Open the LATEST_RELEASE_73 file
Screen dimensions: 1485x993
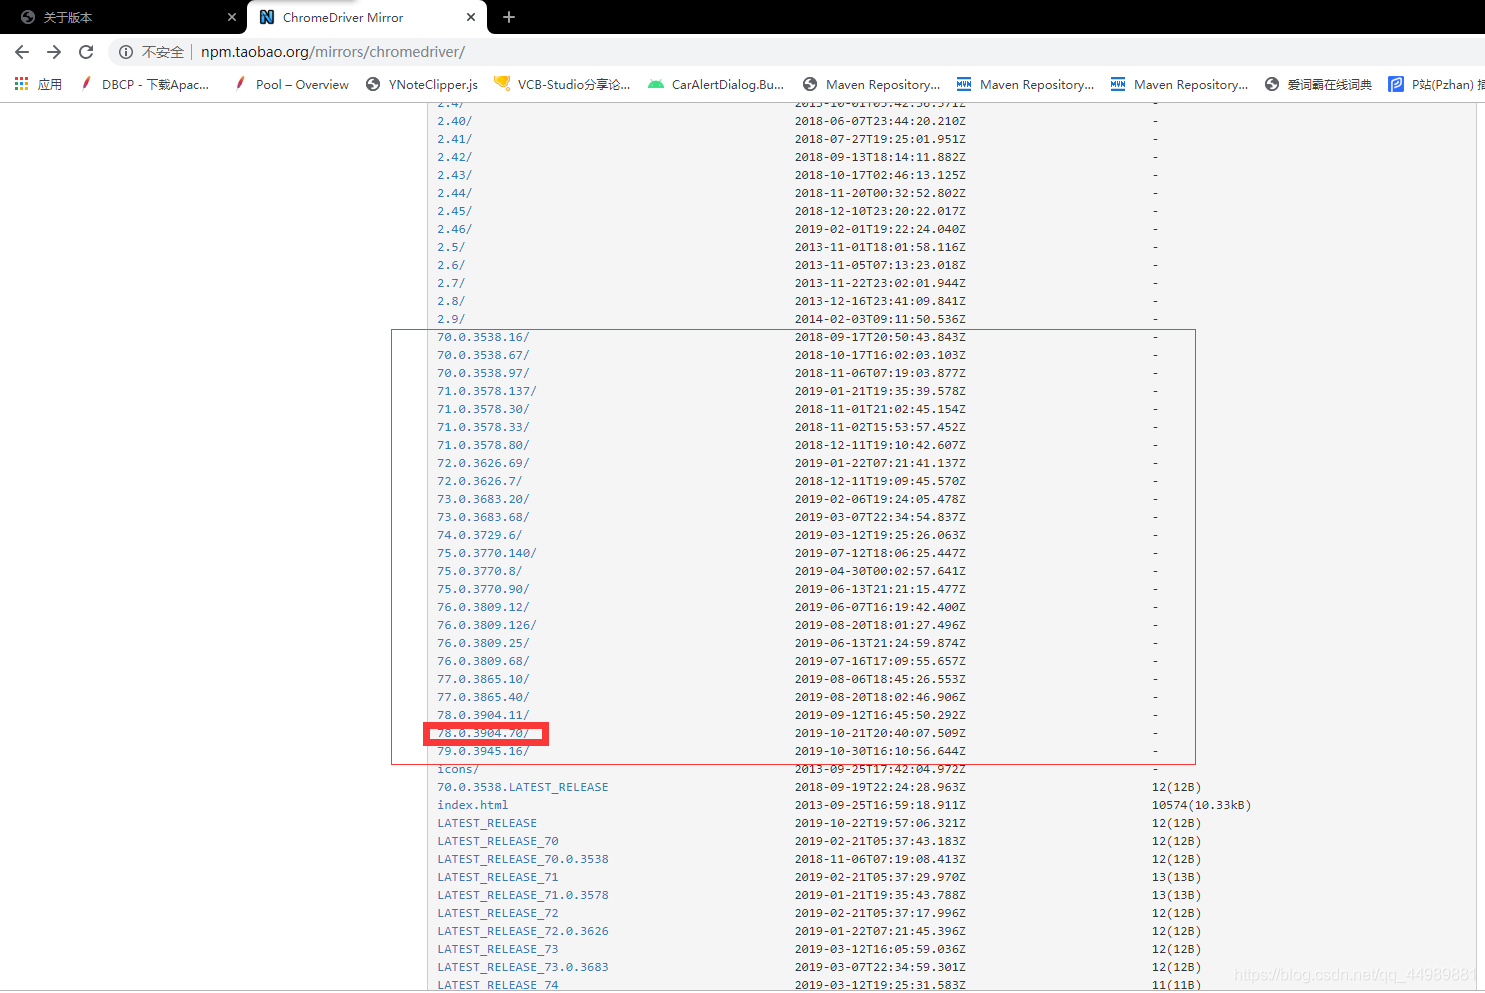pyautogui.click(x=498, y=949)
